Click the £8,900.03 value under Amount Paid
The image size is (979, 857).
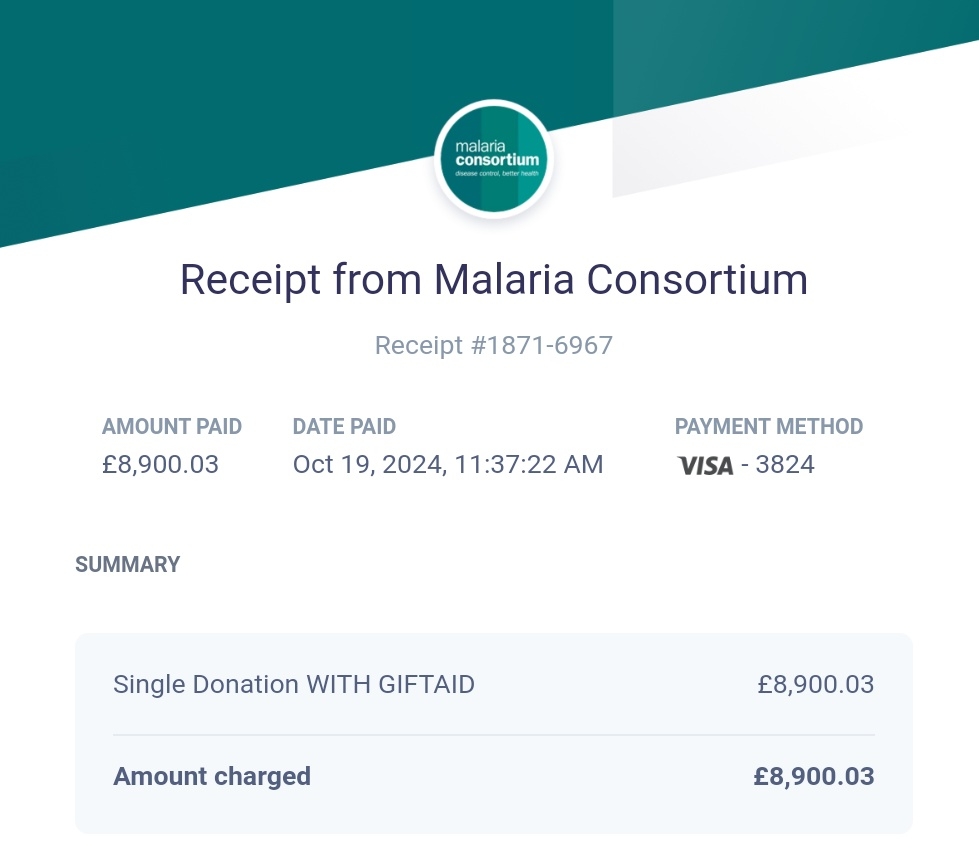click(160, 464)
